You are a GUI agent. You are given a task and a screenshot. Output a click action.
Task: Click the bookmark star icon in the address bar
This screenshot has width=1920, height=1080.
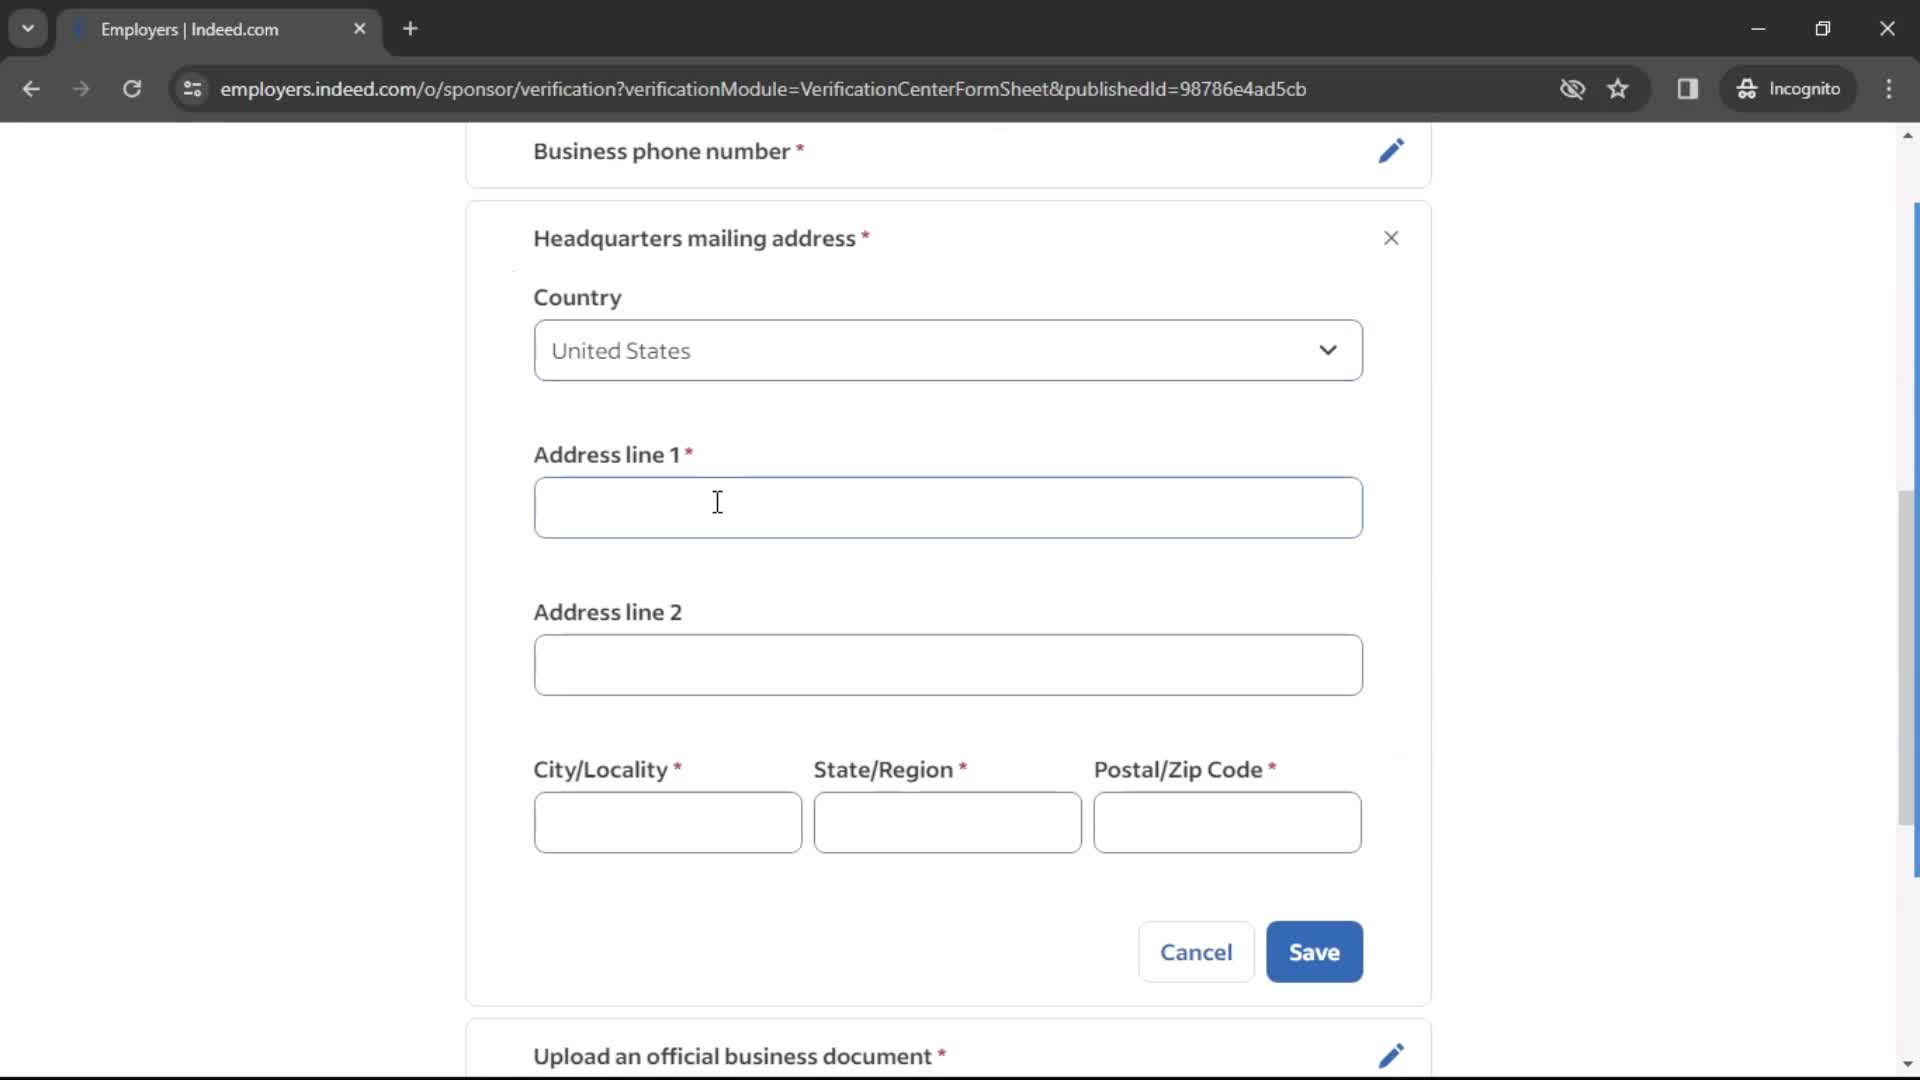coord(1621,88)
